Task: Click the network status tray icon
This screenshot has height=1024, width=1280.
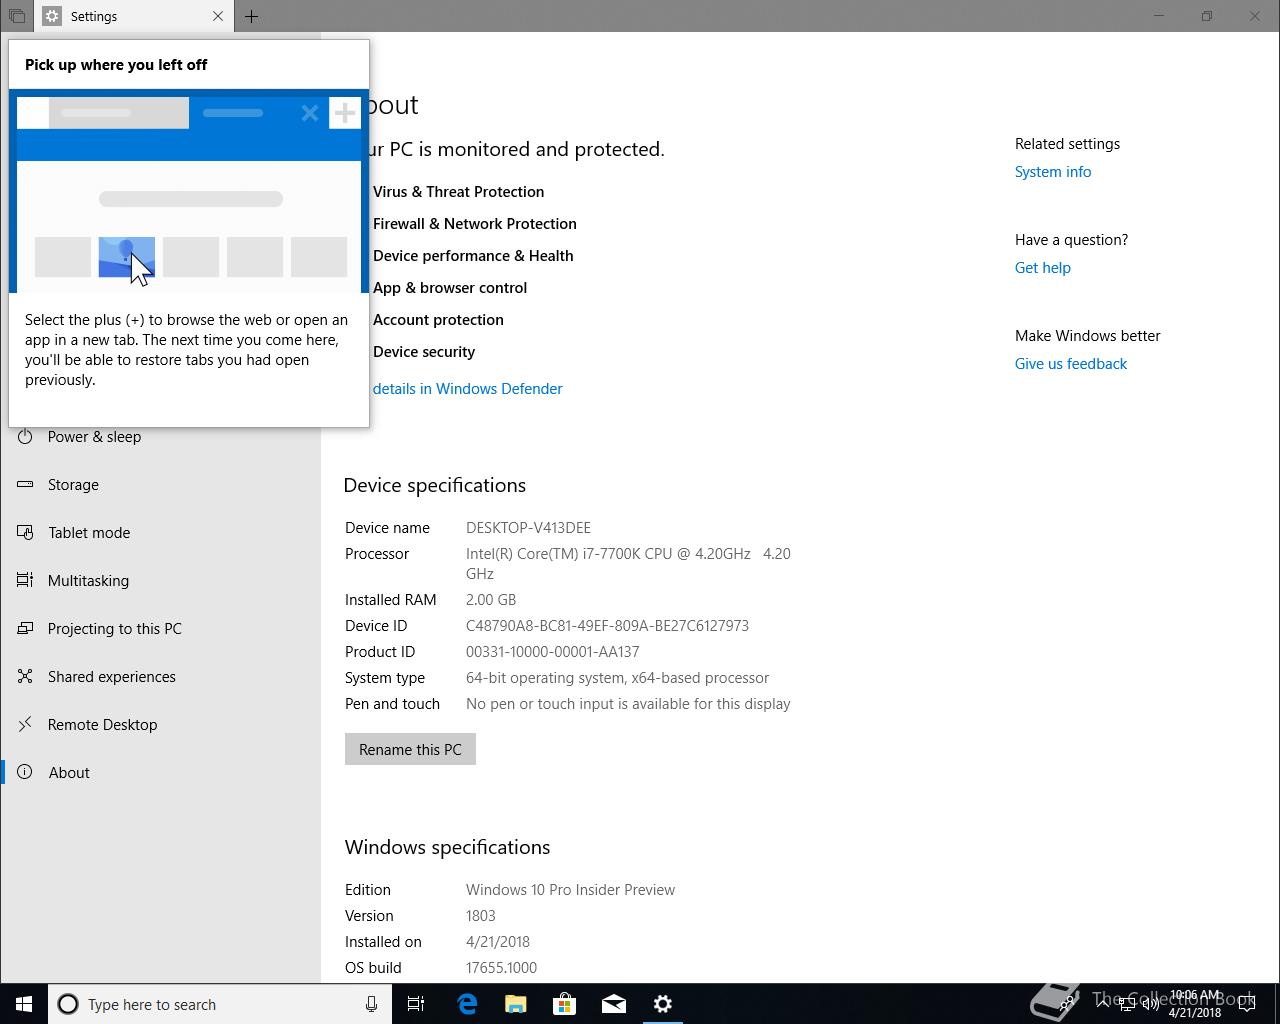Action: tap(1126, 1004)
